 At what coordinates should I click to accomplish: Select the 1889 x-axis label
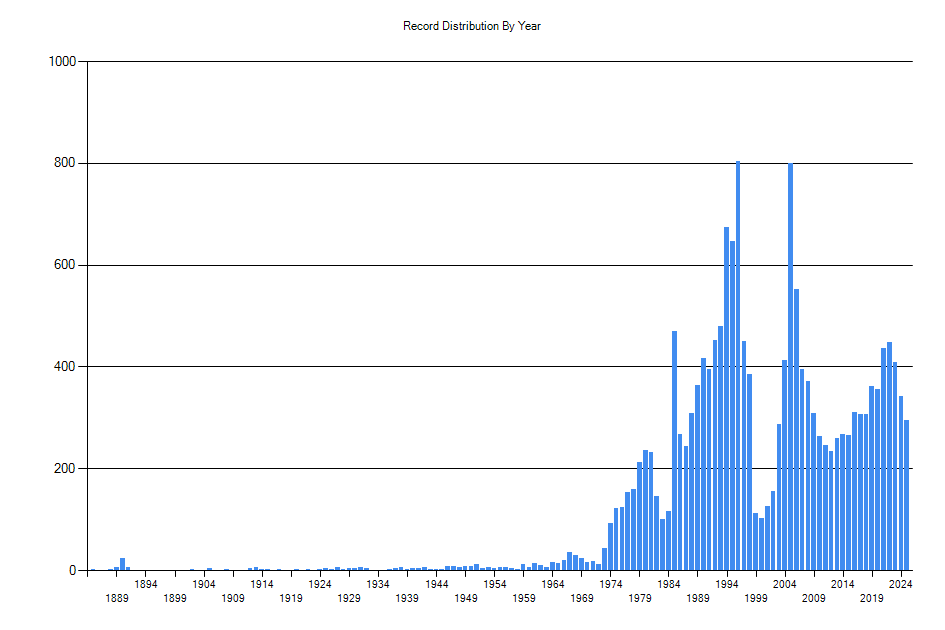pyautogui.click(x=117, y=599)
